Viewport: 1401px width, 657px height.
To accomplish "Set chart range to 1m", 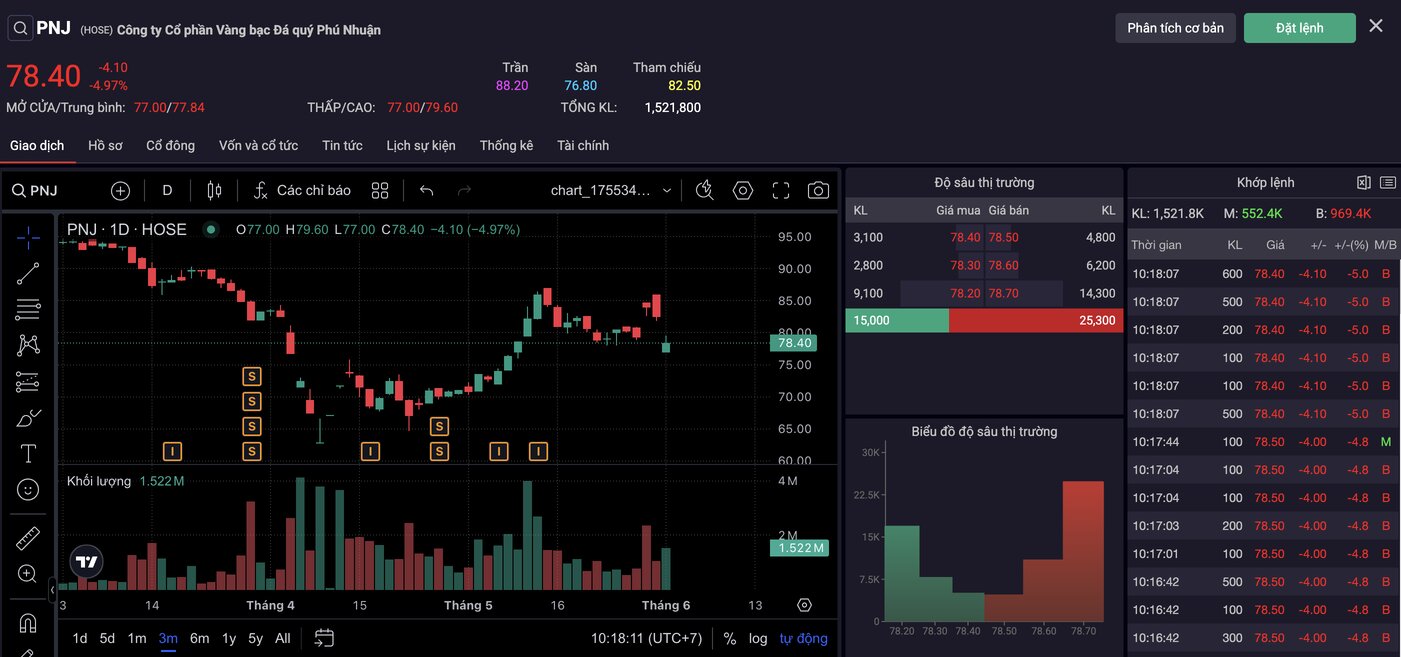I will [137, 638].
